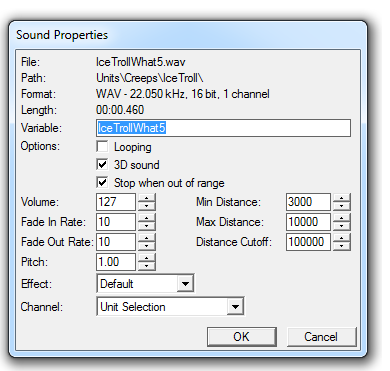390x371 pixels.
Task: Increase Distance Cutoff with up spinner arrow
Action: [x=341, y=238]
